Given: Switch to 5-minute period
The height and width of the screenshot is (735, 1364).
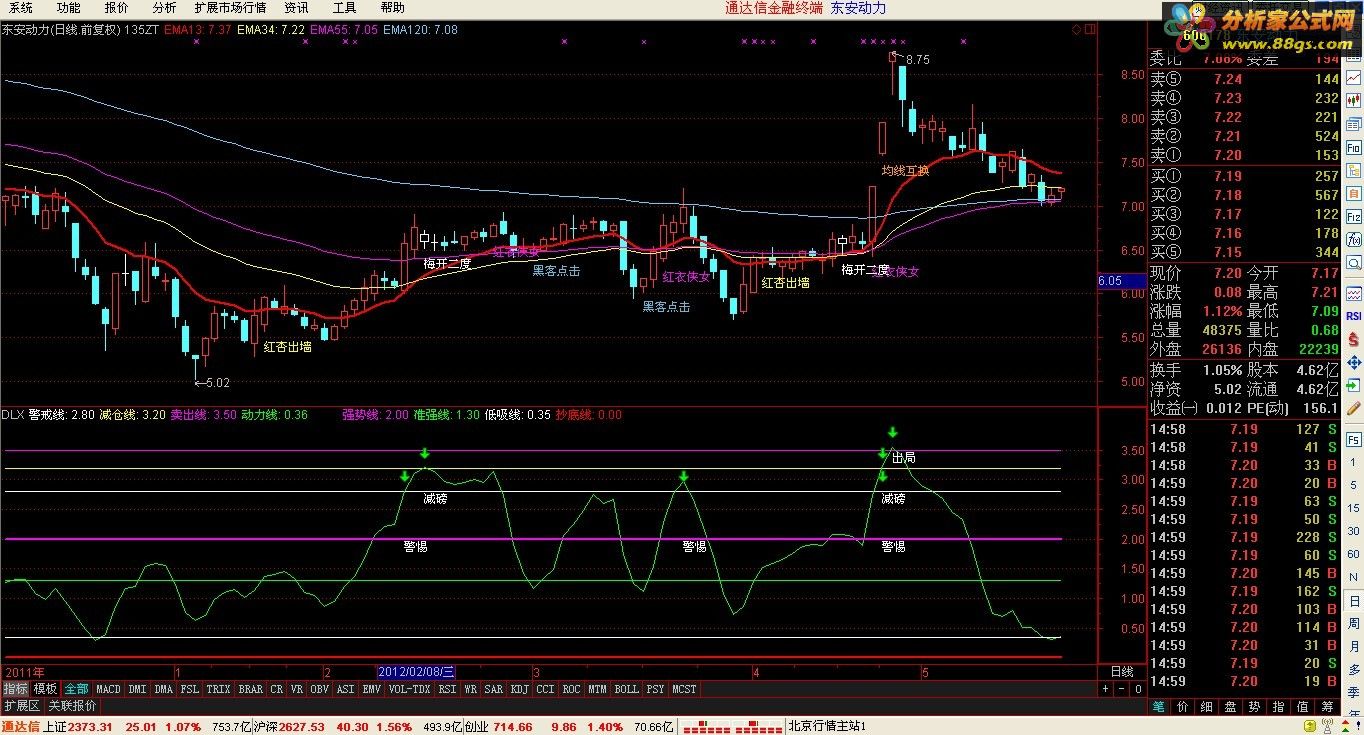Looking at the screenshot, I should point(1353,485).
